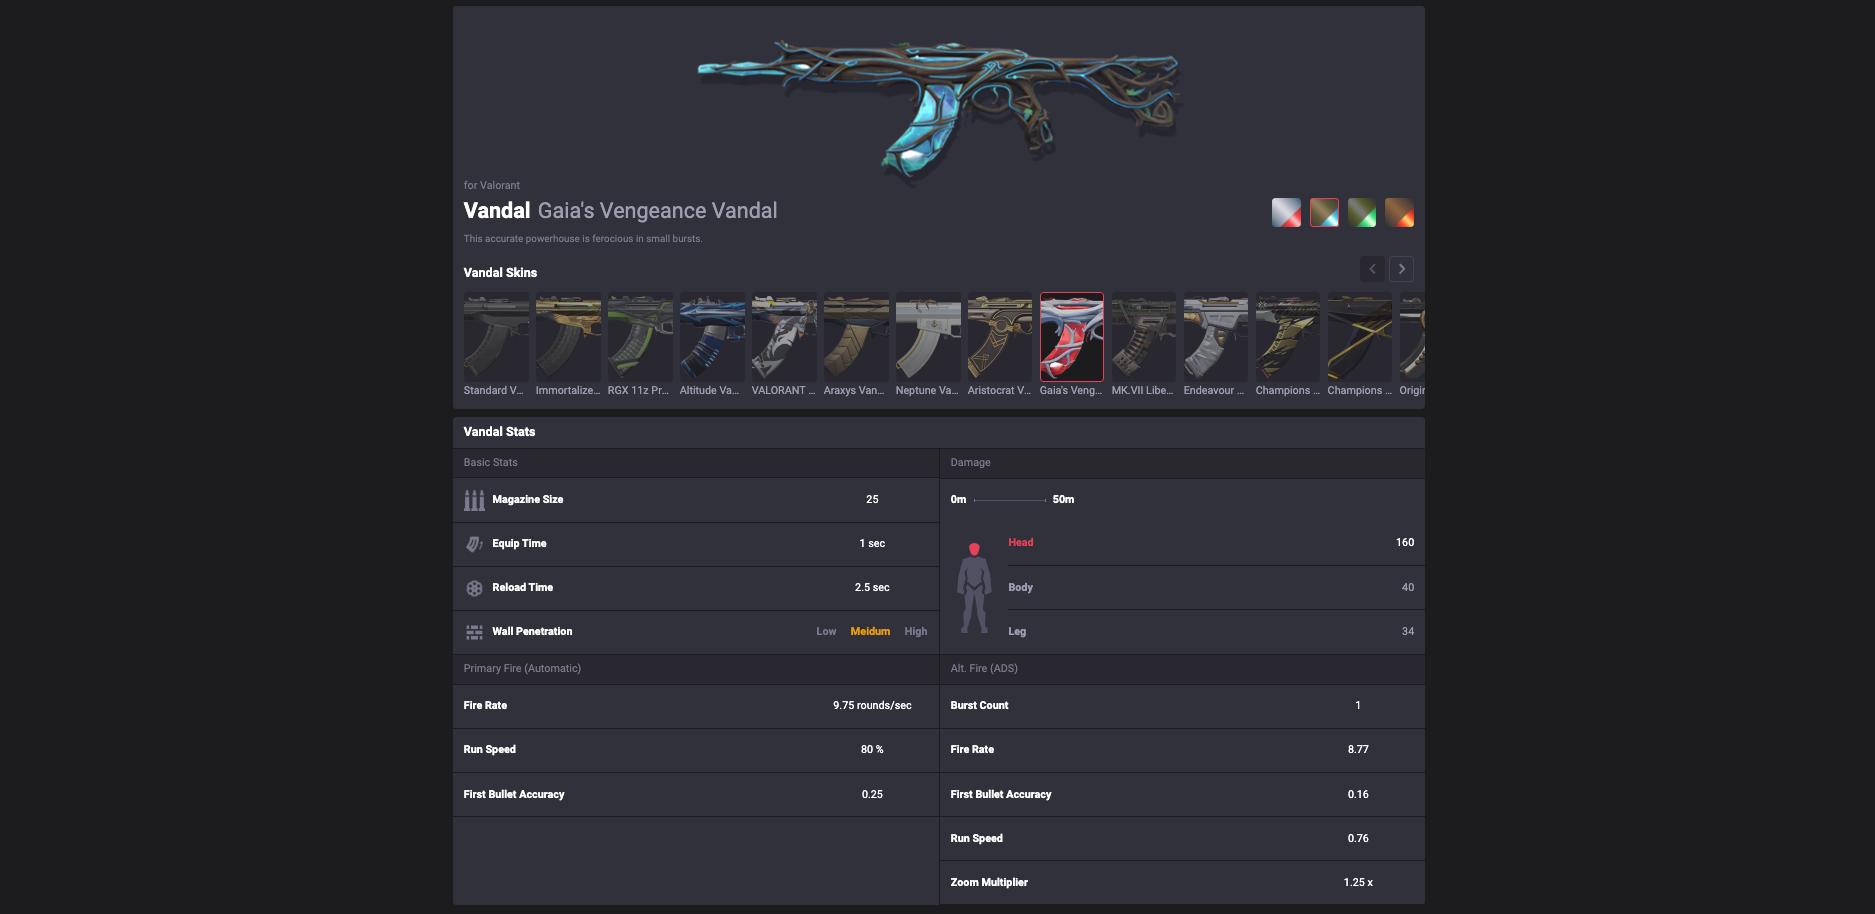Click the 0m to 50m range indicator
This screenshot has width=1875, height=914.
coord(1012,499)
